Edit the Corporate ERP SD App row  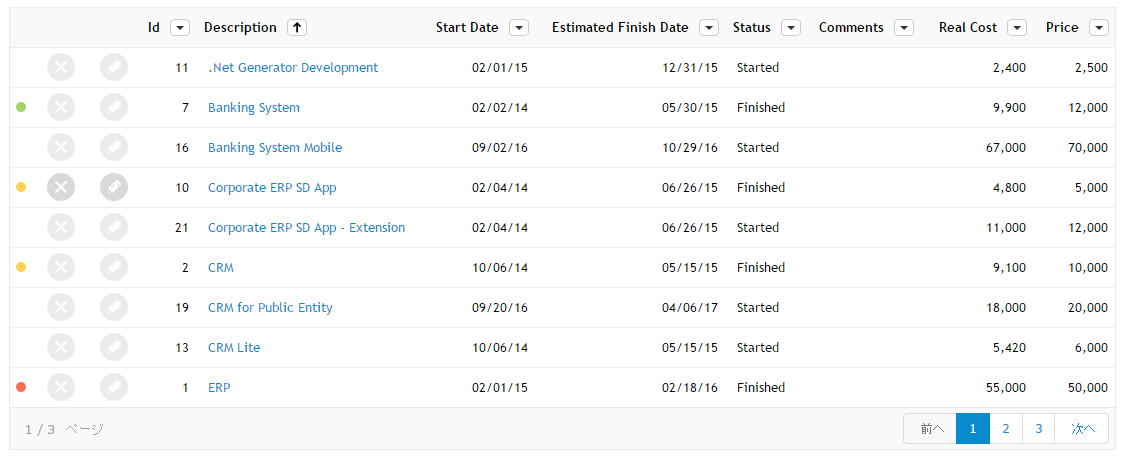(x=114, y=188)
